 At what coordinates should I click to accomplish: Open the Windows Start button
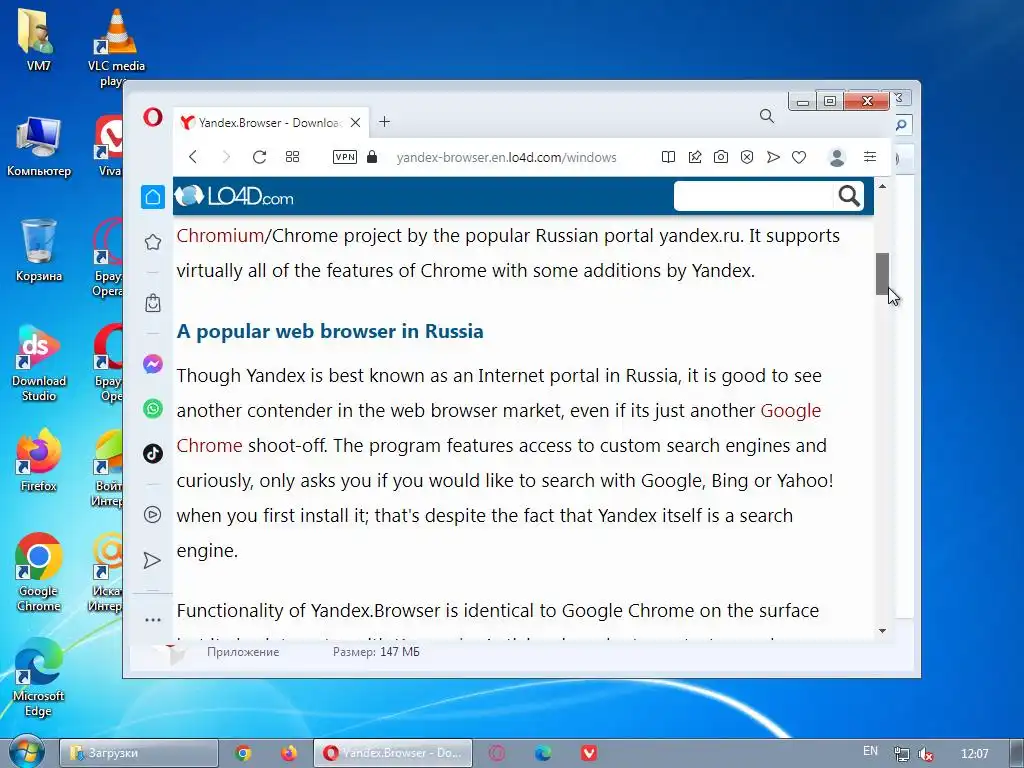tap(27, 753)
